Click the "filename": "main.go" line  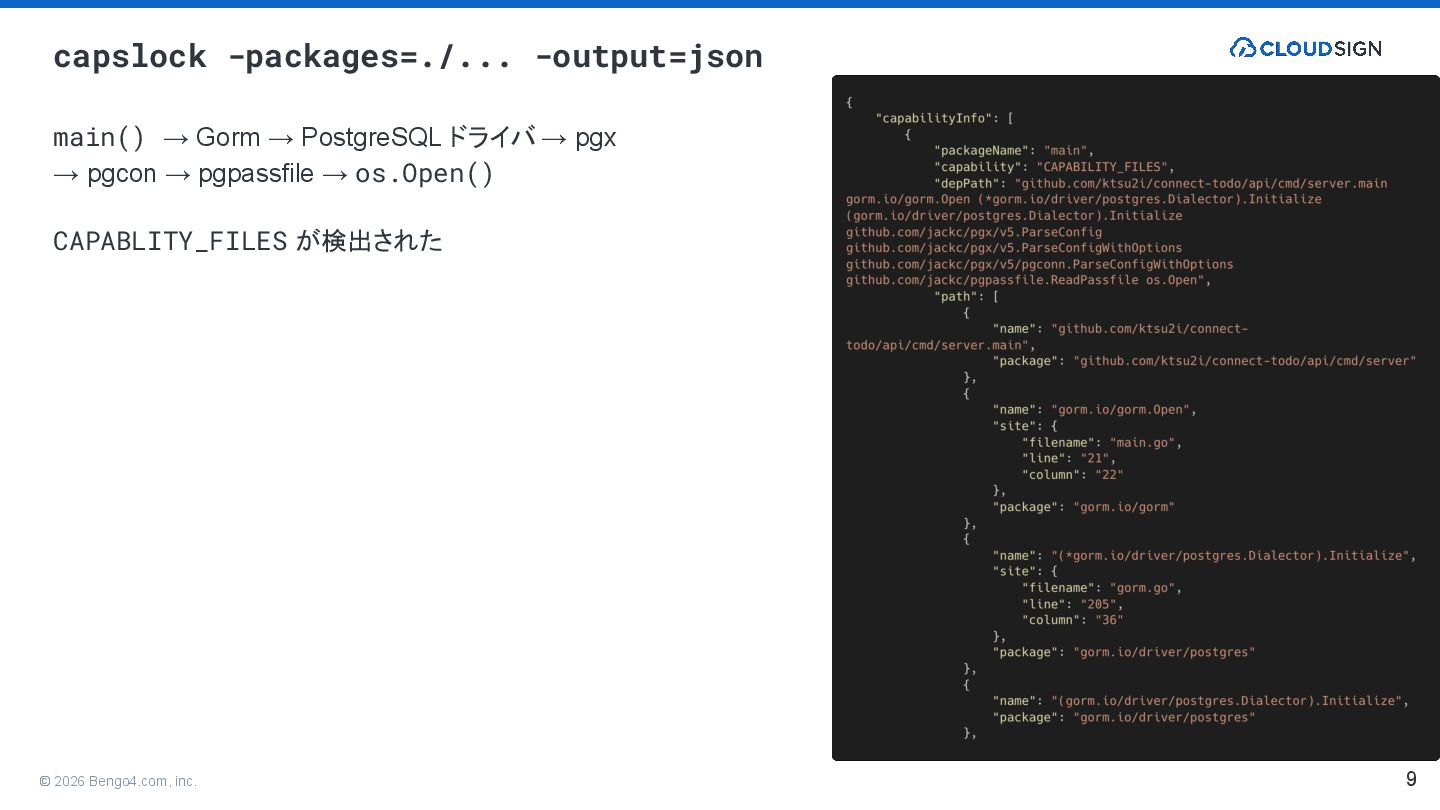pos(1102,442)
